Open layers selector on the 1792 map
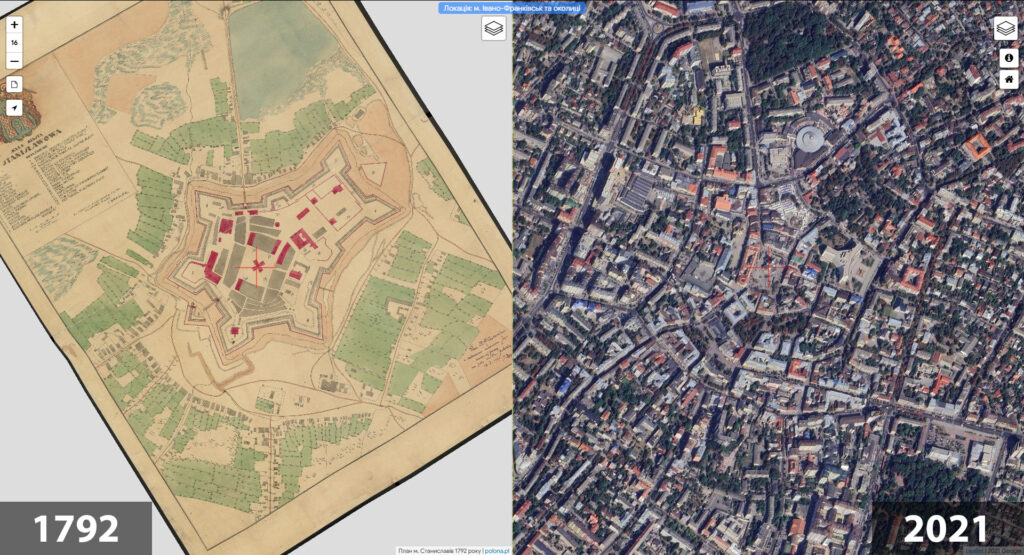 coord(494,29)
